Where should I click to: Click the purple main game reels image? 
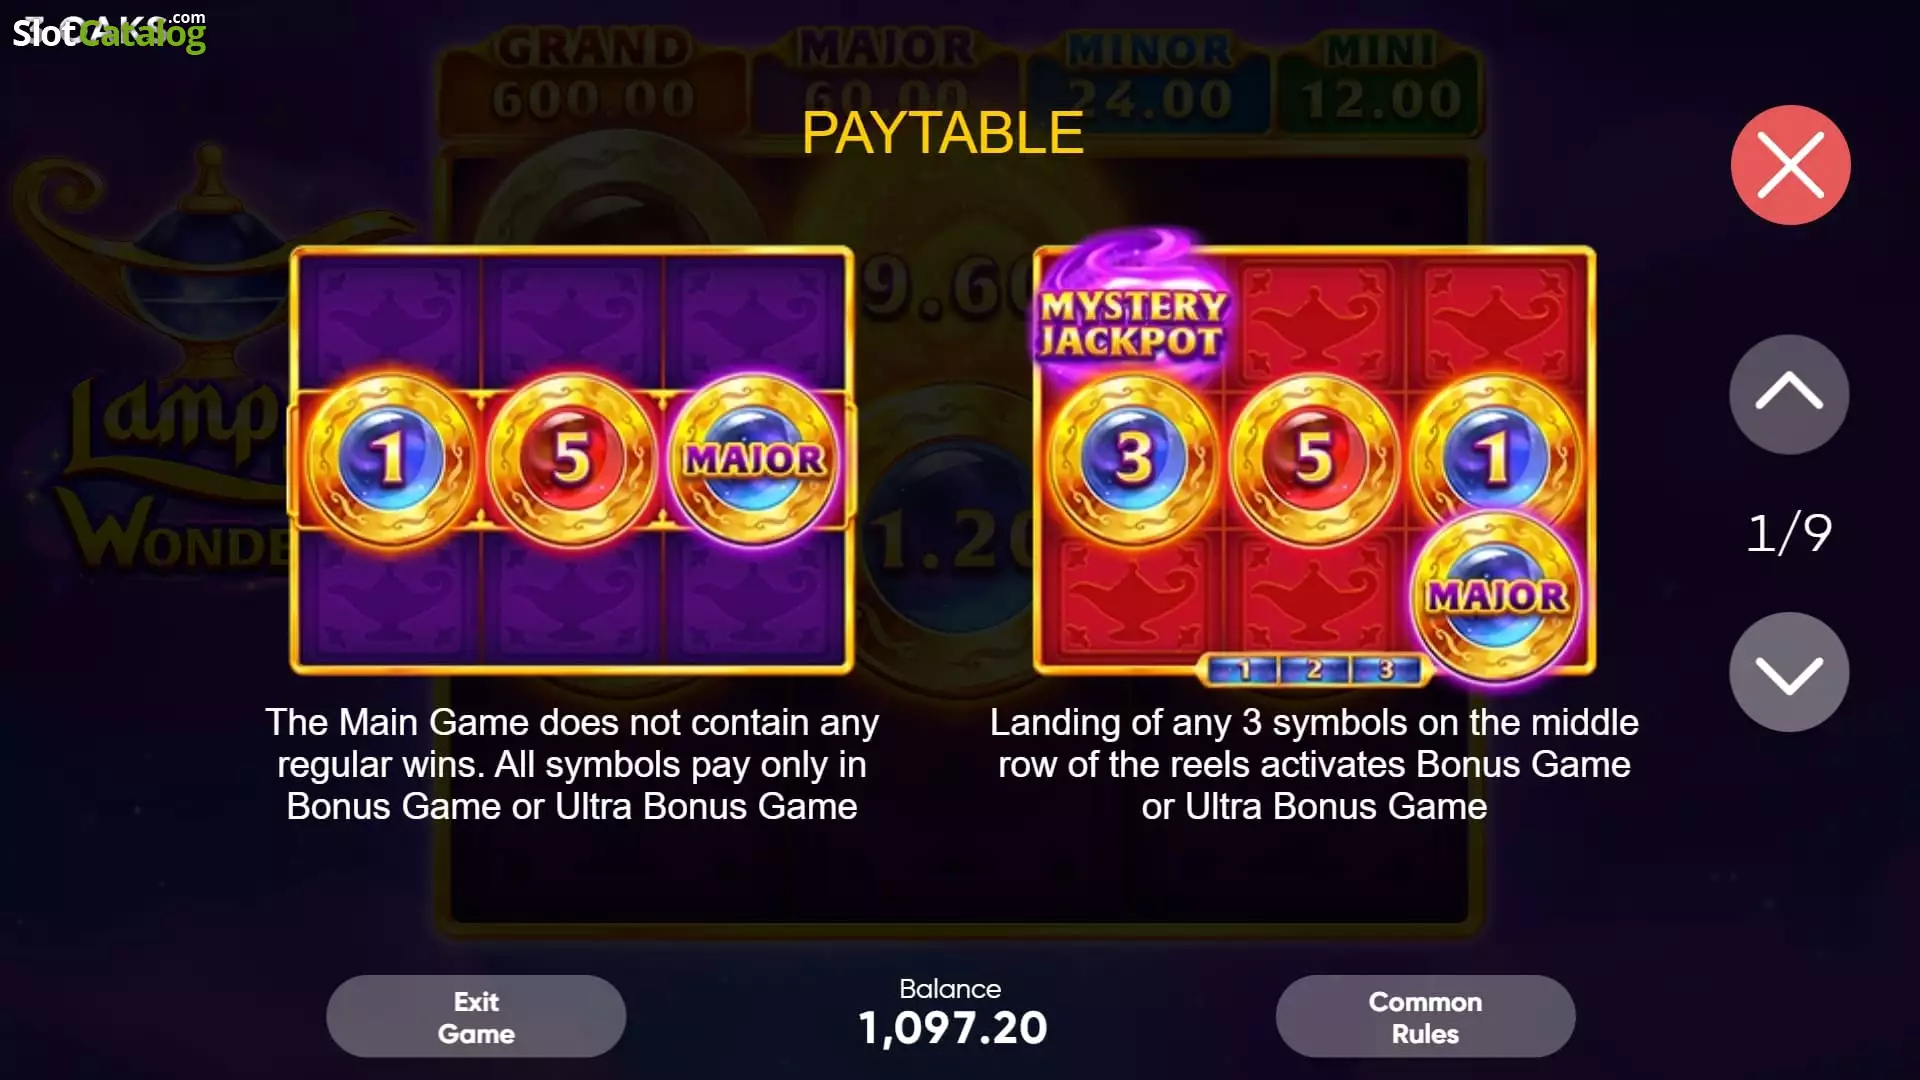coord(572,460)
